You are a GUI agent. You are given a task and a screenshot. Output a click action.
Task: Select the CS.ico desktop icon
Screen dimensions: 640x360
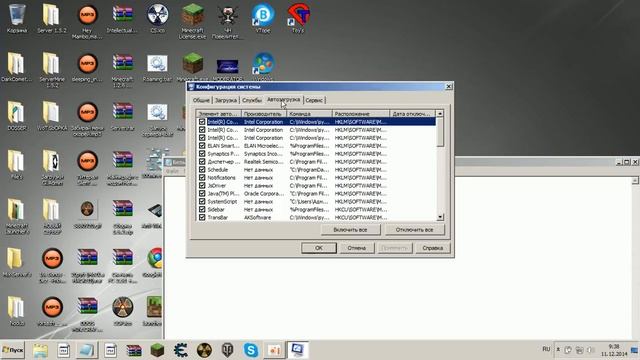(158, 18)
